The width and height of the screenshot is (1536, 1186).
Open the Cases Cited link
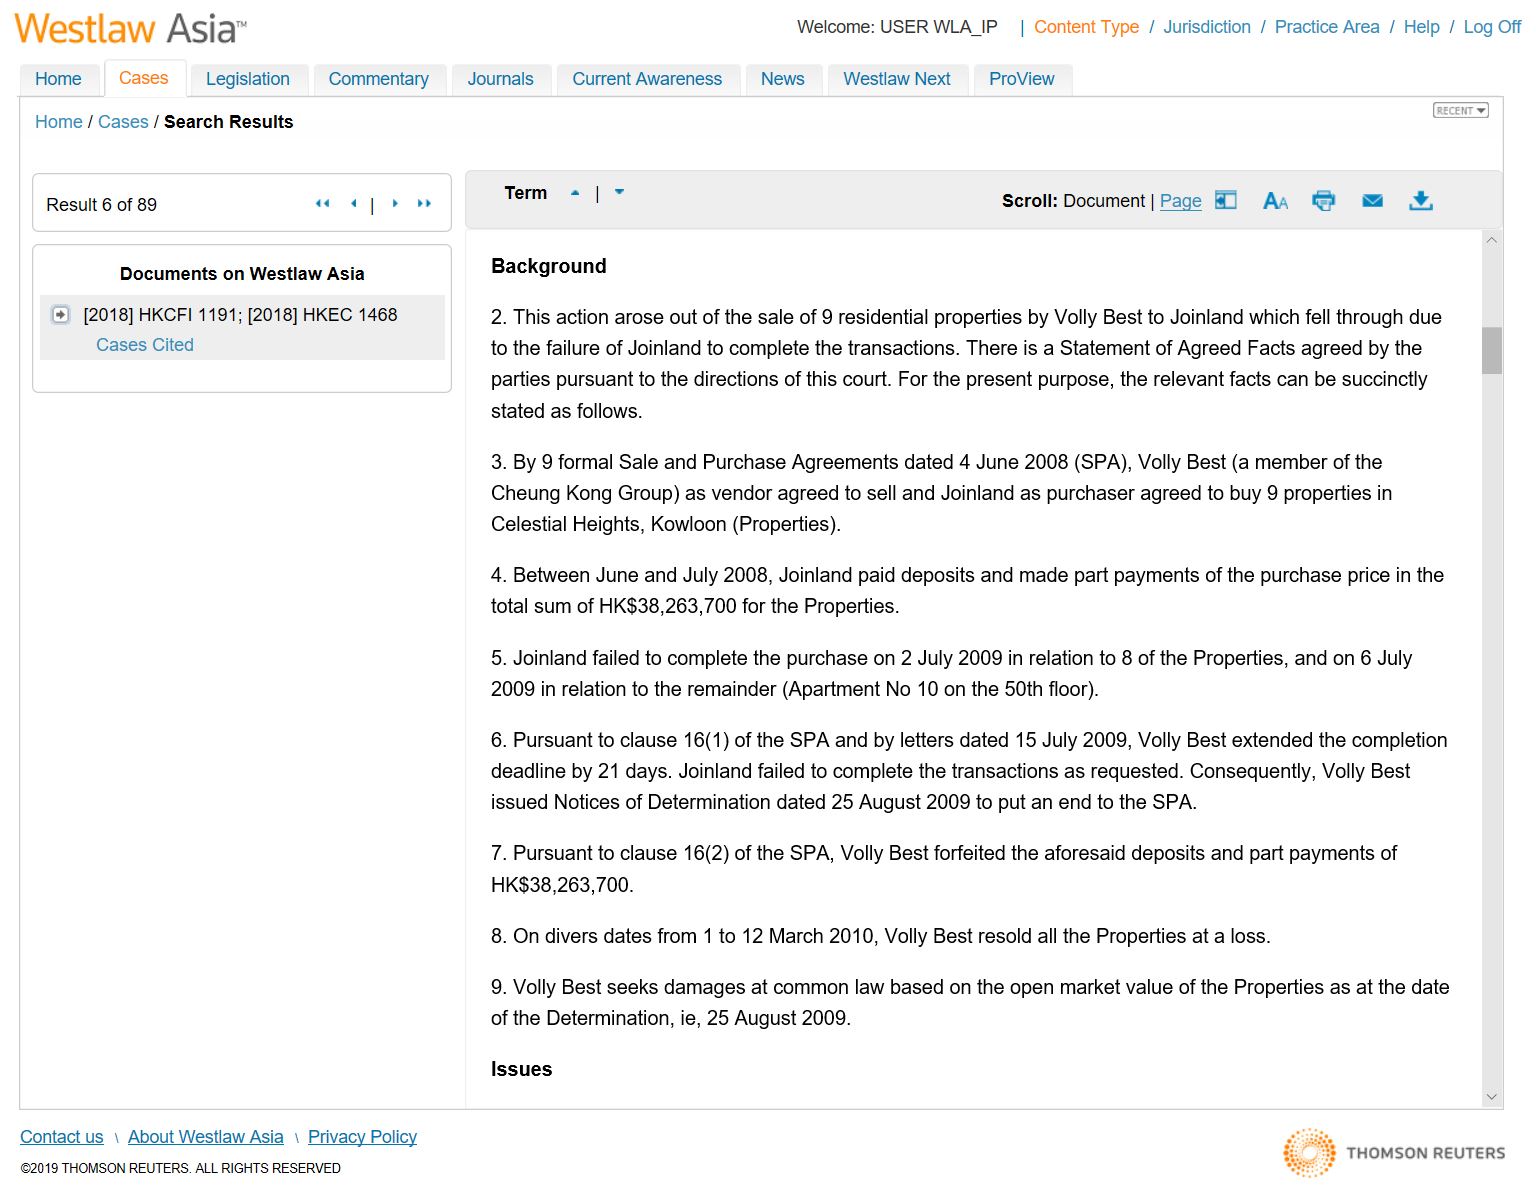[145, 345]
